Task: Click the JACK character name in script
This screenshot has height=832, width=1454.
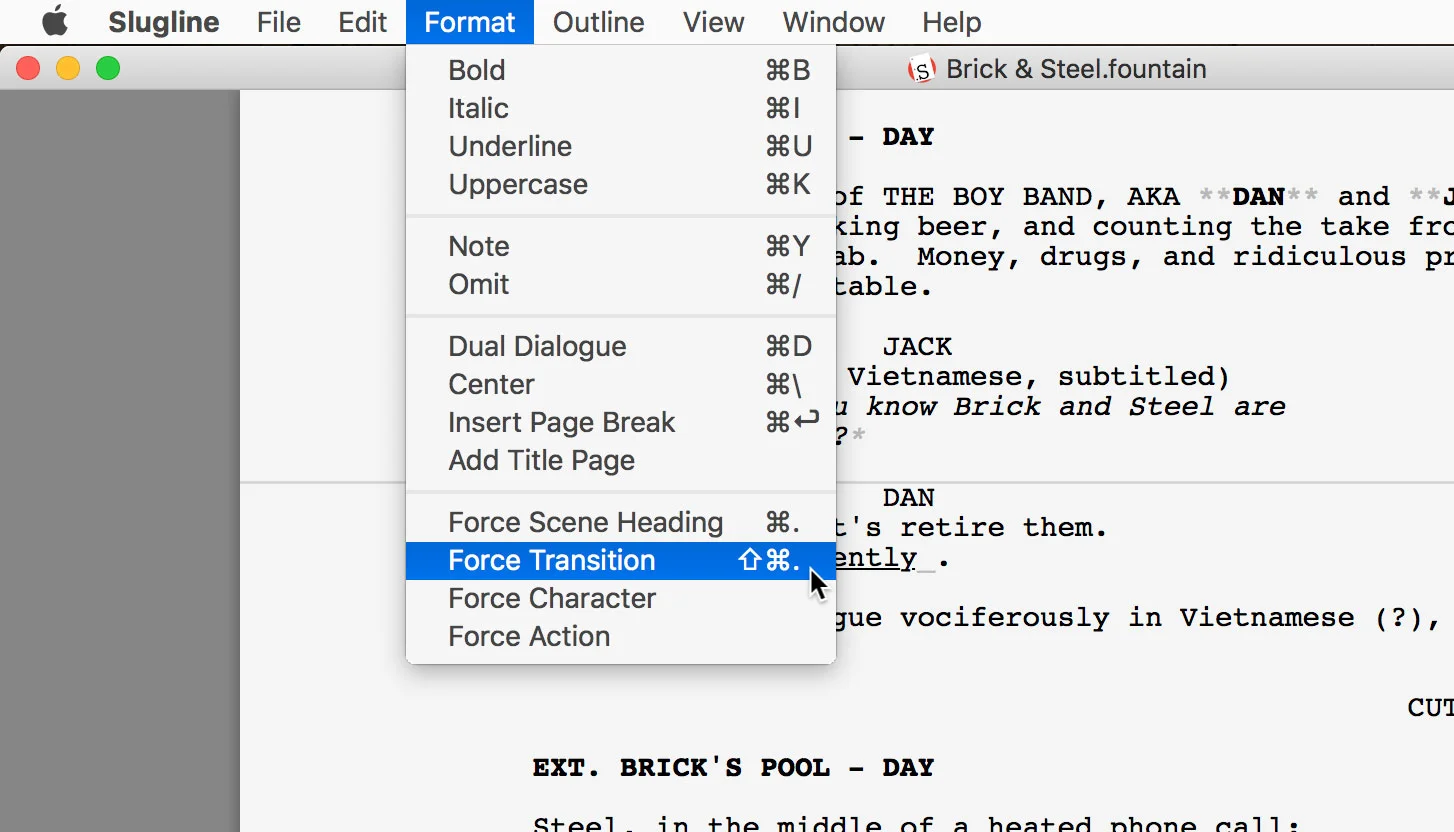Action: pos(917,347)
